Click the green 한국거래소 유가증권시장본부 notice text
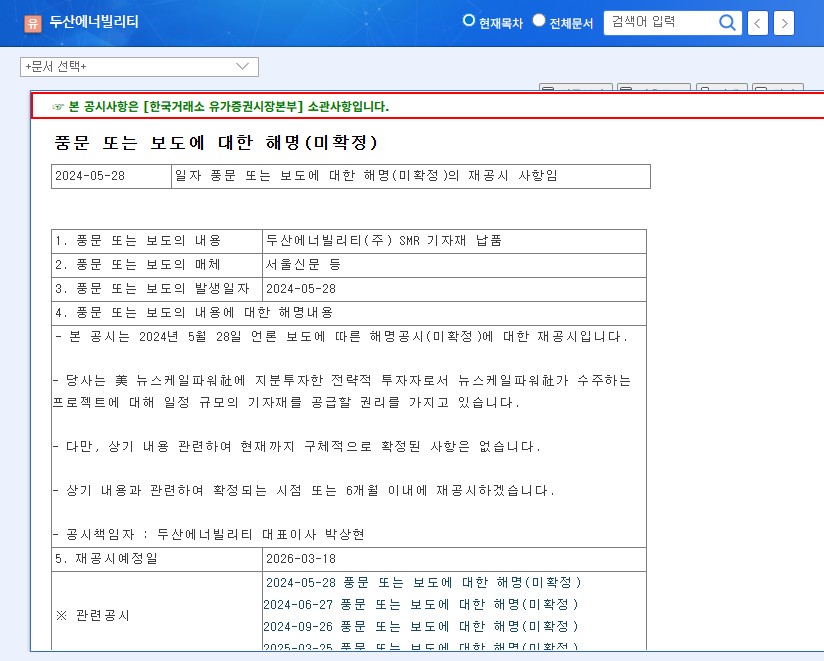This screenshot has height=661, width=824. coord(229,107)
